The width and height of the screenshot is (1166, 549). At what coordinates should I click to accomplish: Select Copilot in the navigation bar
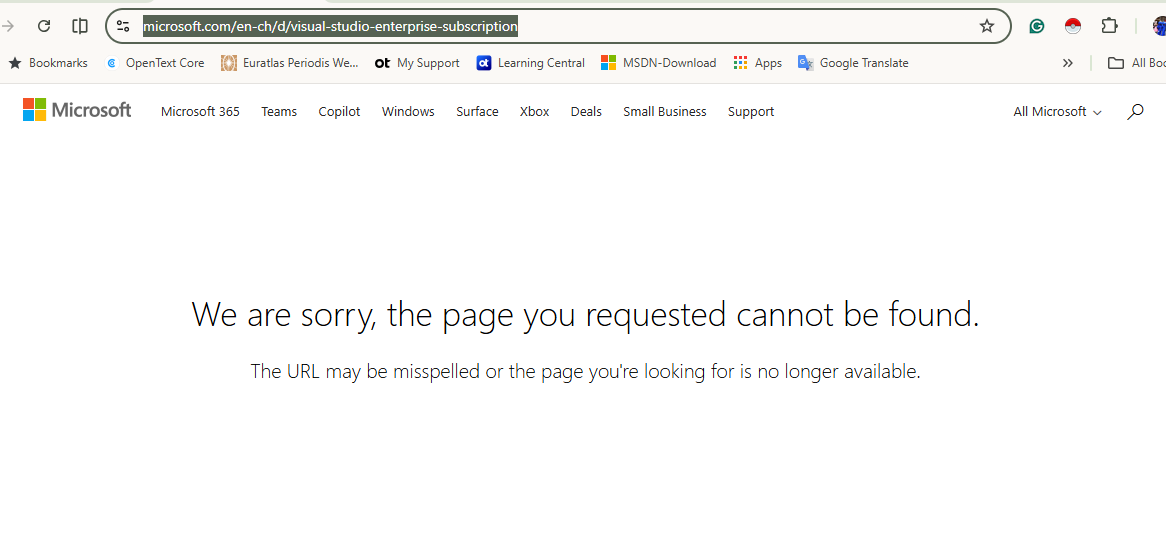click(339, 112)
